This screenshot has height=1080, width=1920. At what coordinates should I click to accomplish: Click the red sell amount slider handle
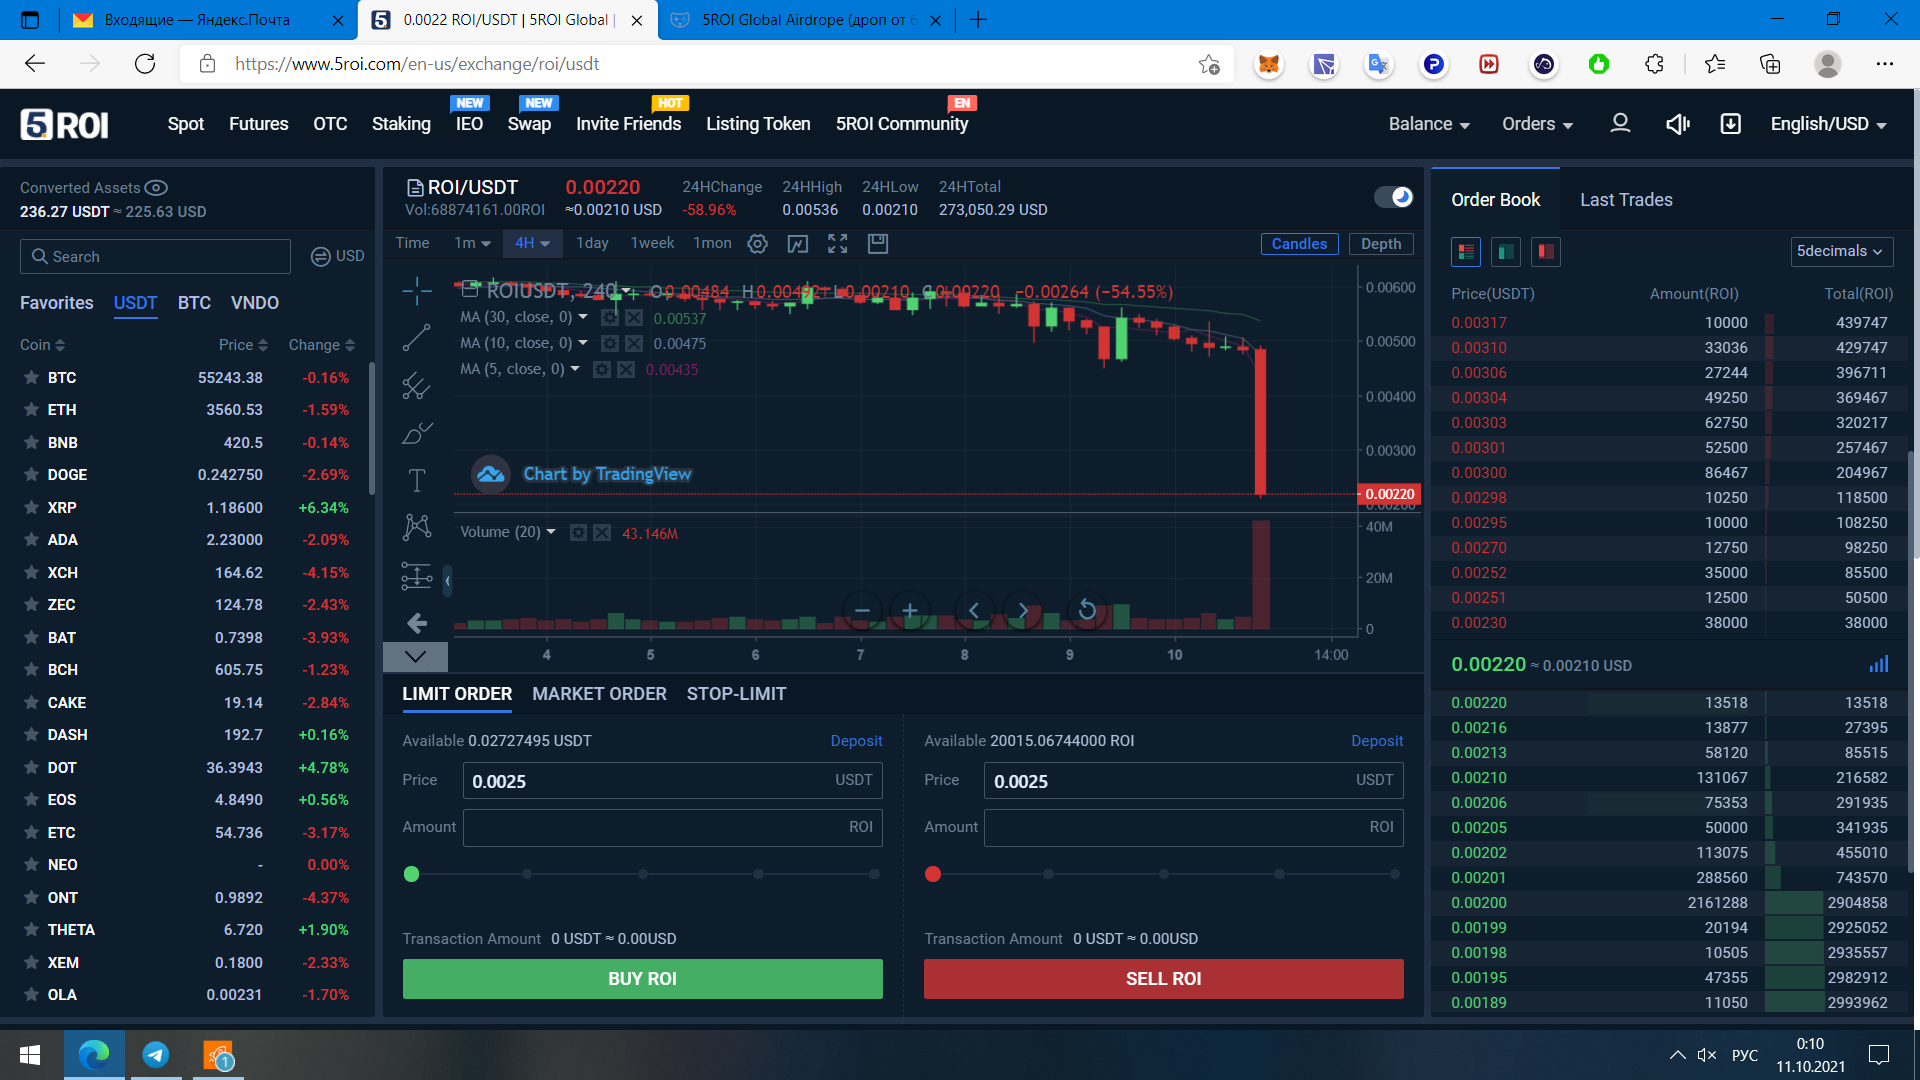(933, 874)
